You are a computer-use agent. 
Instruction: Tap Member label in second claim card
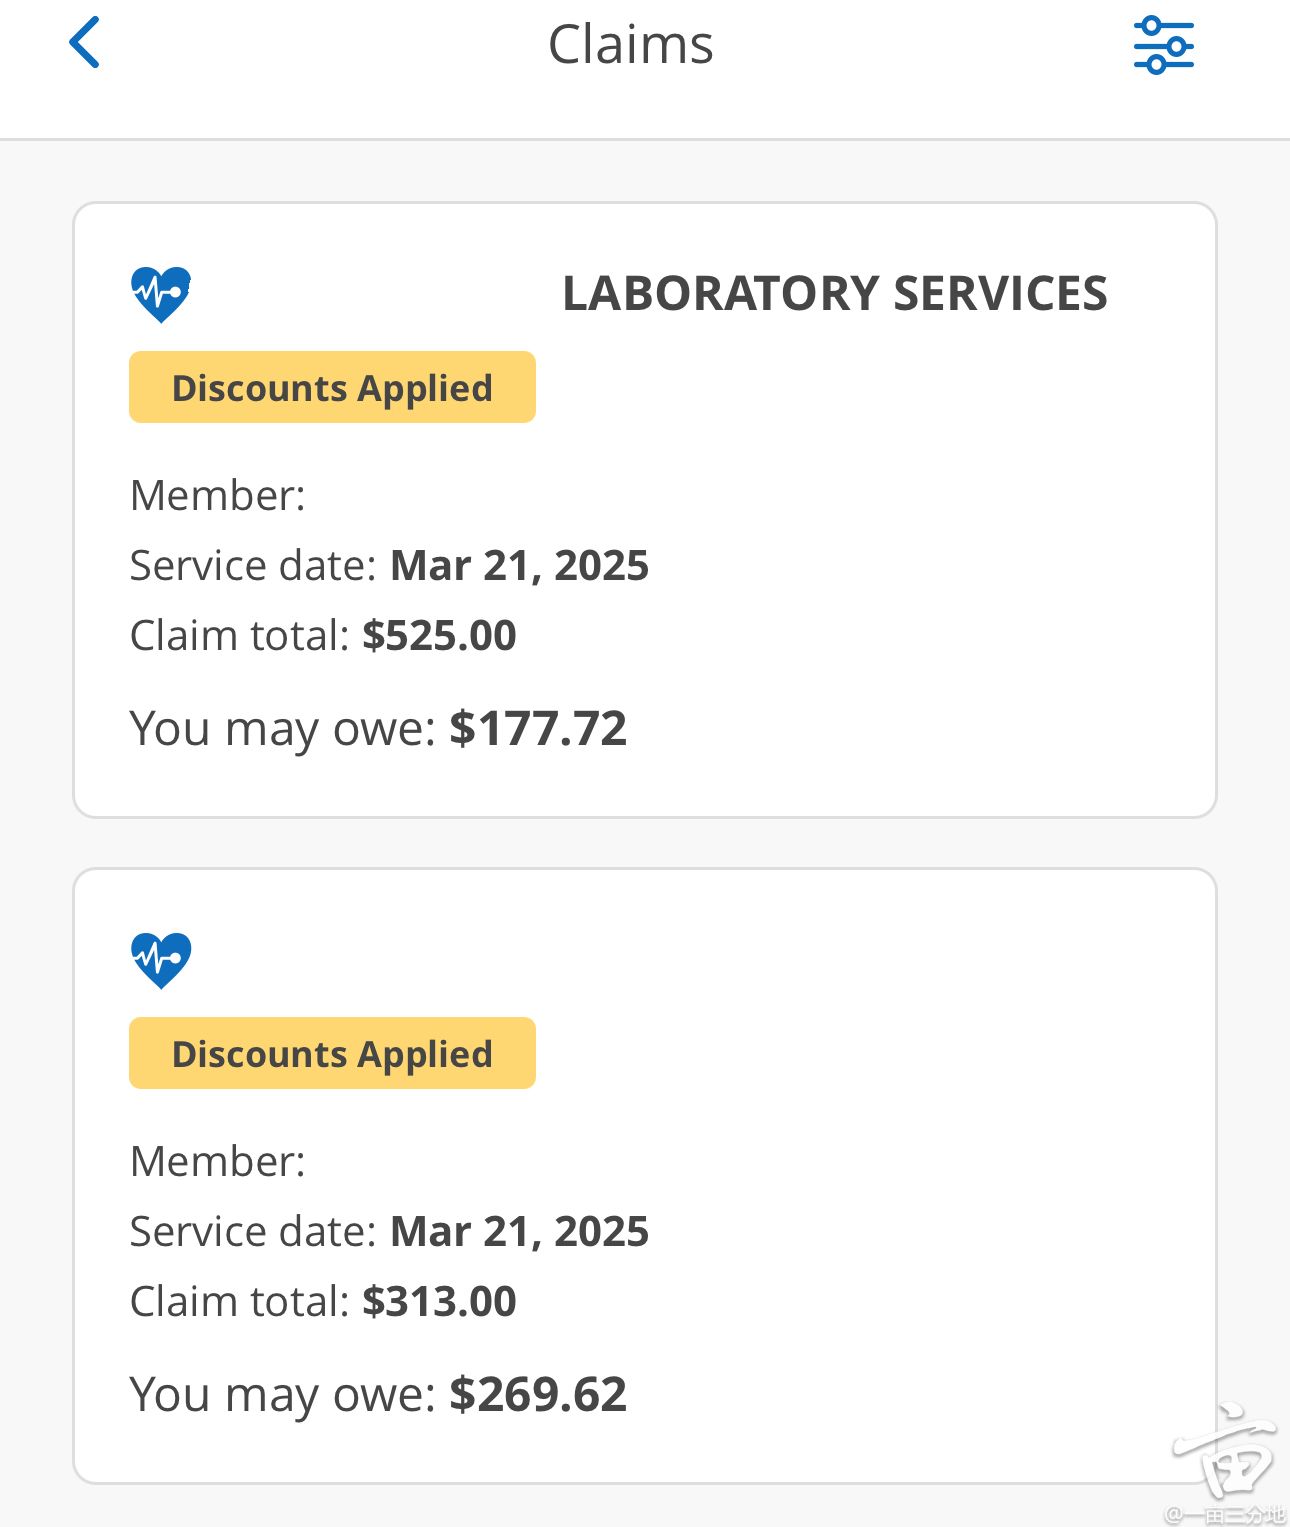pos(218,1161)
